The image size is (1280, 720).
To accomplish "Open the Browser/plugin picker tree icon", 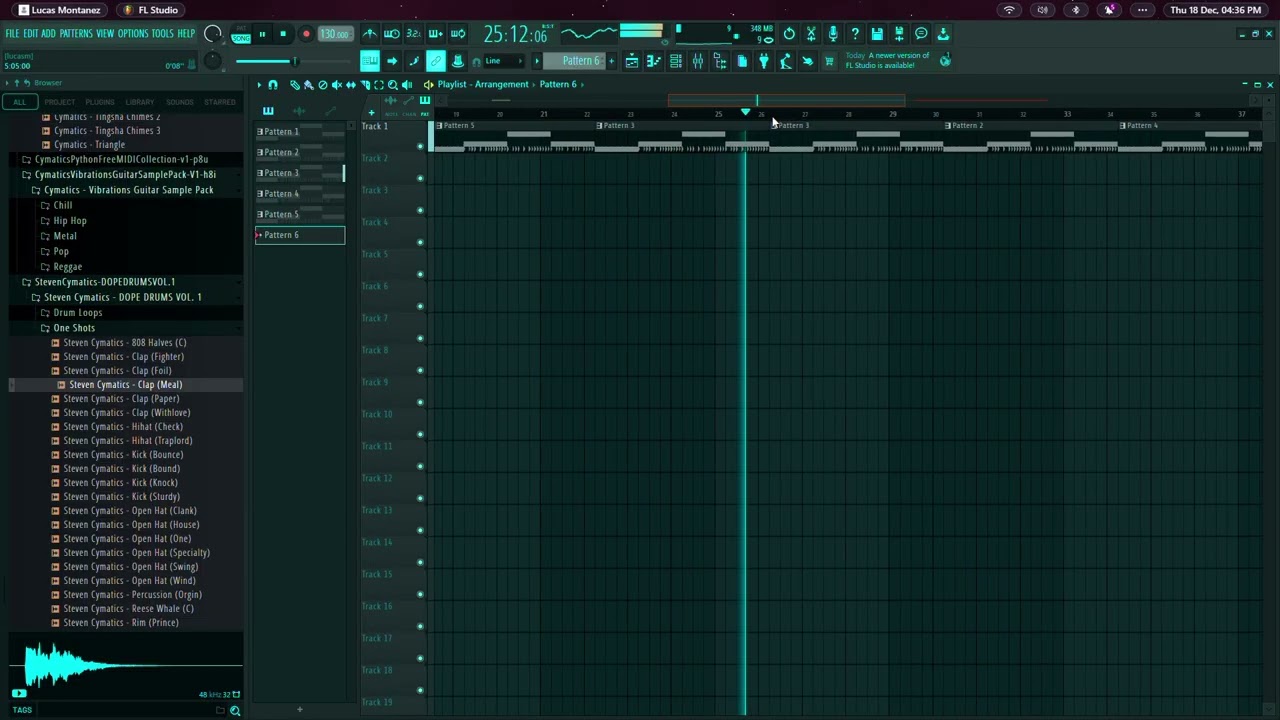I will (720, 62).
